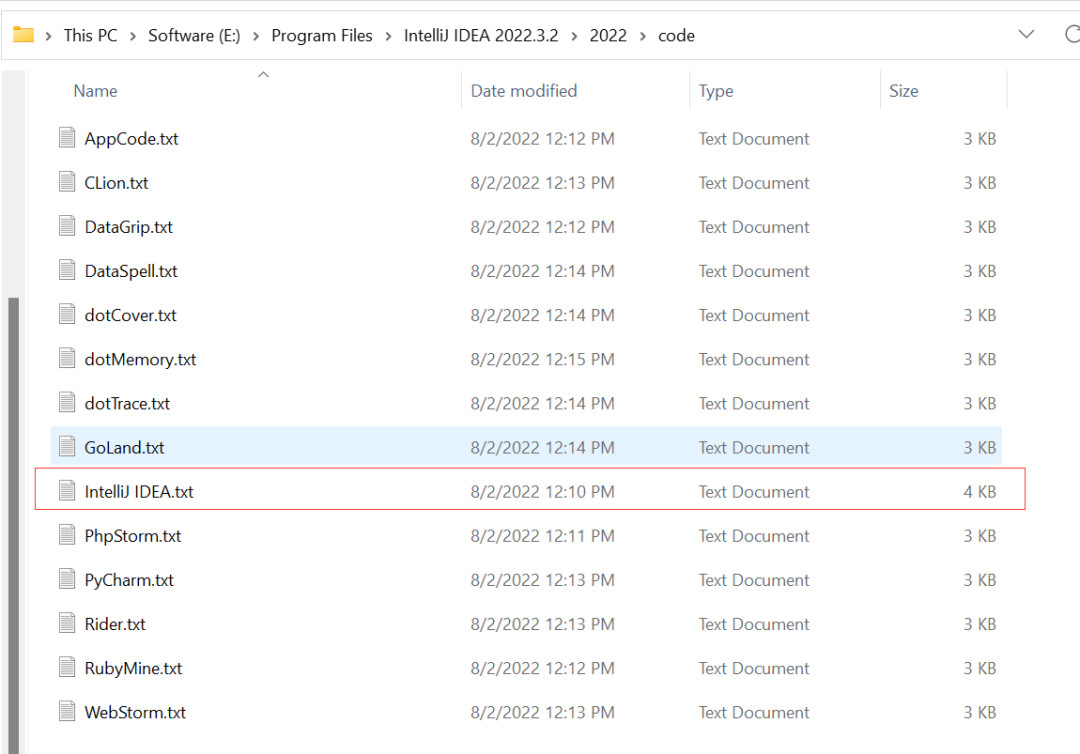Sort files by Name column
Image resolution: width=1080 pixels, height=754 pixels.
[95, 91]
